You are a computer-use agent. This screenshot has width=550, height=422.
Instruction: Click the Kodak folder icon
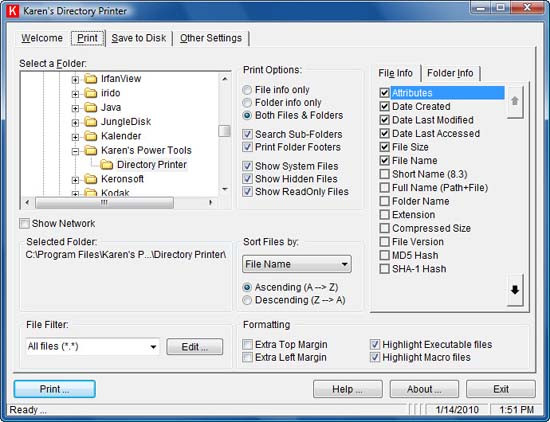point(91,193)
